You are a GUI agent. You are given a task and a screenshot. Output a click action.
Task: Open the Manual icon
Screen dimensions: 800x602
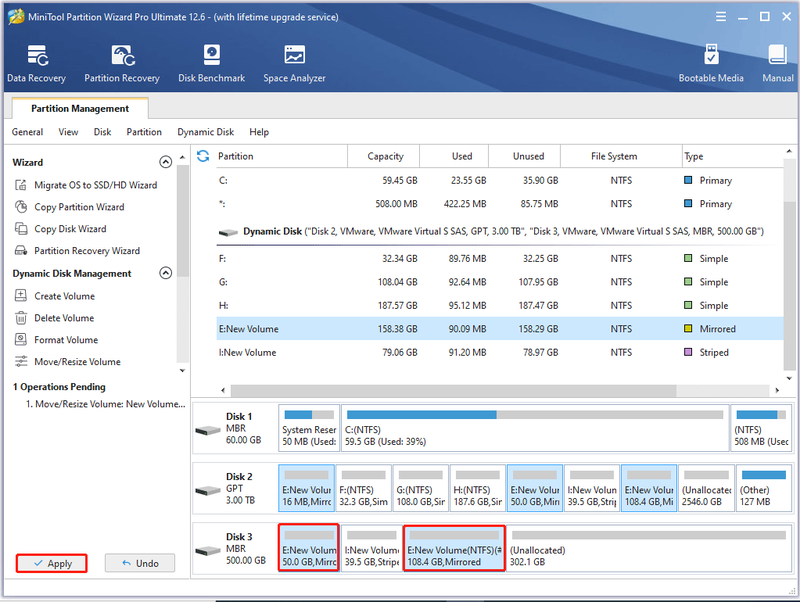(778, 63)
